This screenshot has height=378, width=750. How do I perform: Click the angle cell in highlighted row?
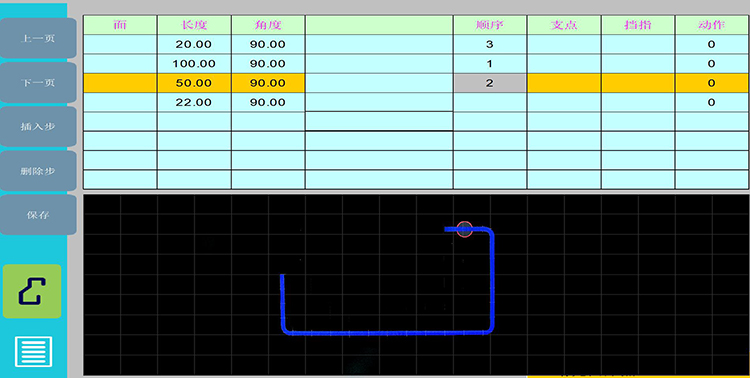point(268,83)
